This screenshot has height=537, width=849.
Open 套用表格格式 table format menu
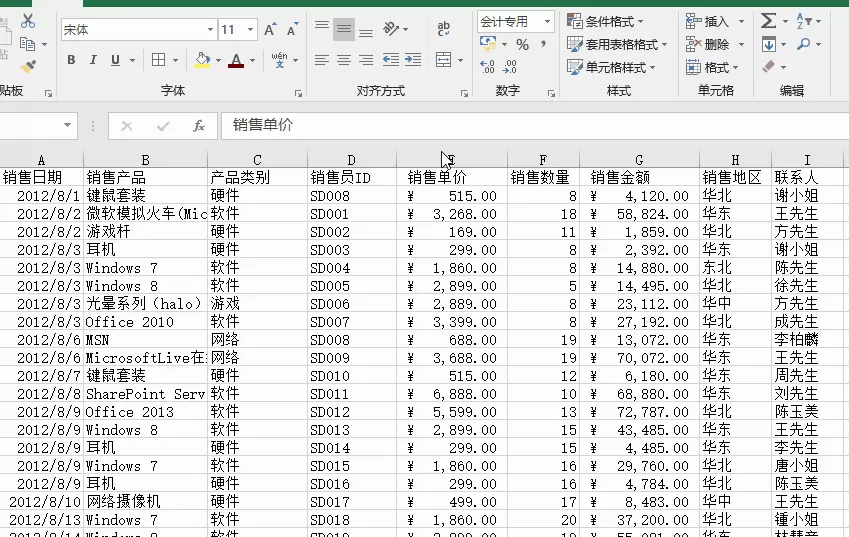click(617, 44)
